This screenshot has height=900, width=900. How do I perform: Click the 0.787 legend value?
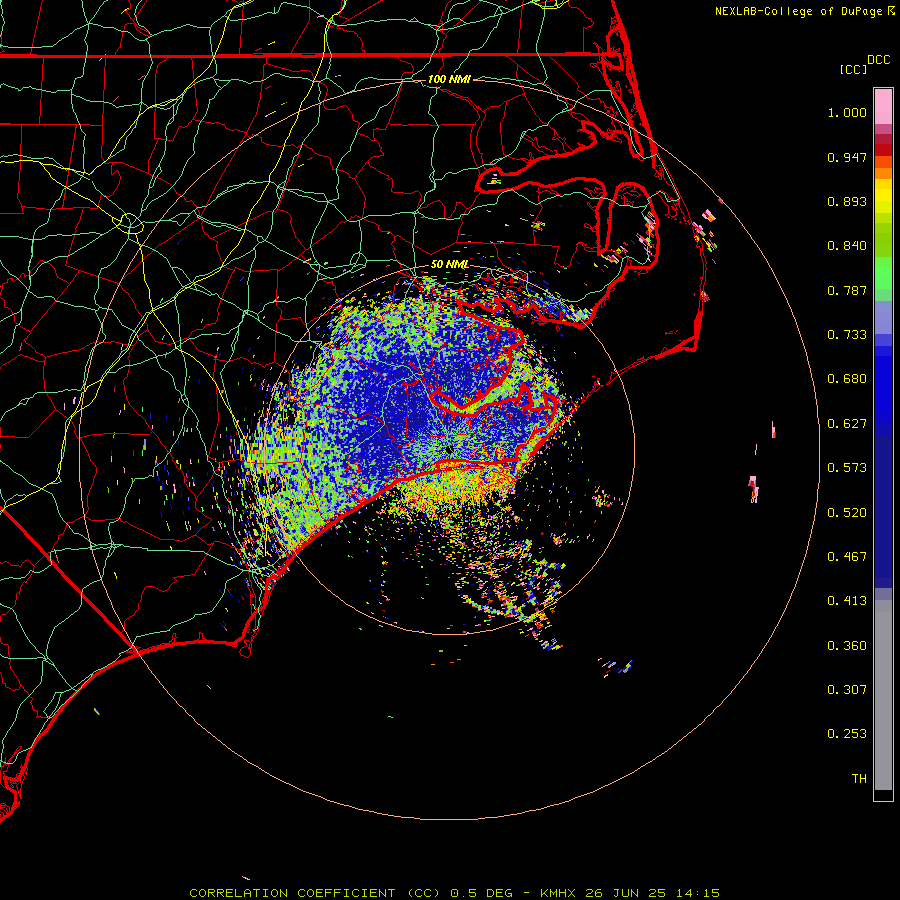pos(847,290)
